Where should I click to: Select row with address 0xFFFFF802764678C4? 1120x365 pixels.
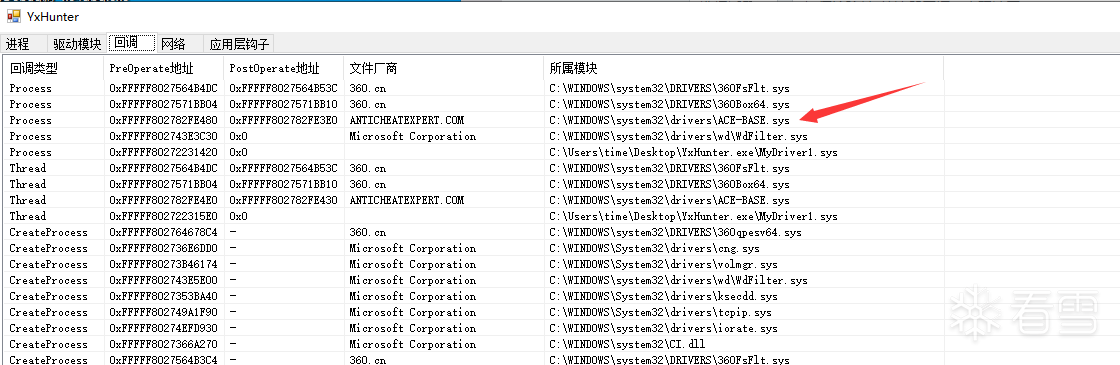click(474, 232)
